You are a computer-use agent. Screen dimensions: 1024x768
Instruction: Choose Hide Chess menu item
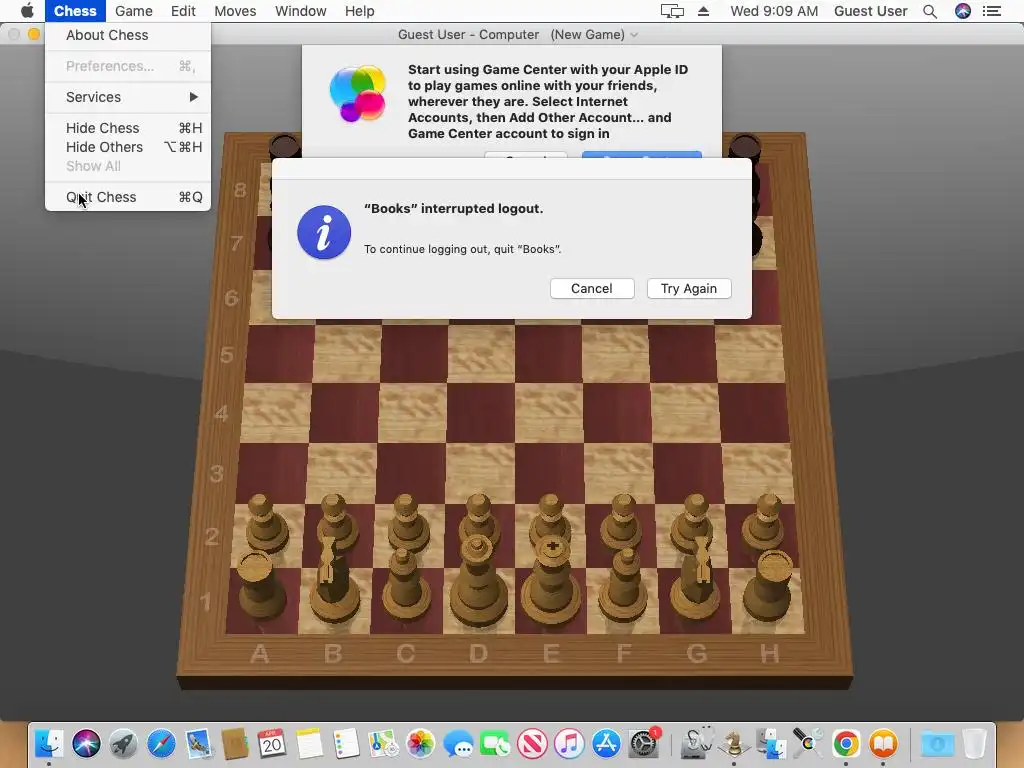pos(128,128)
